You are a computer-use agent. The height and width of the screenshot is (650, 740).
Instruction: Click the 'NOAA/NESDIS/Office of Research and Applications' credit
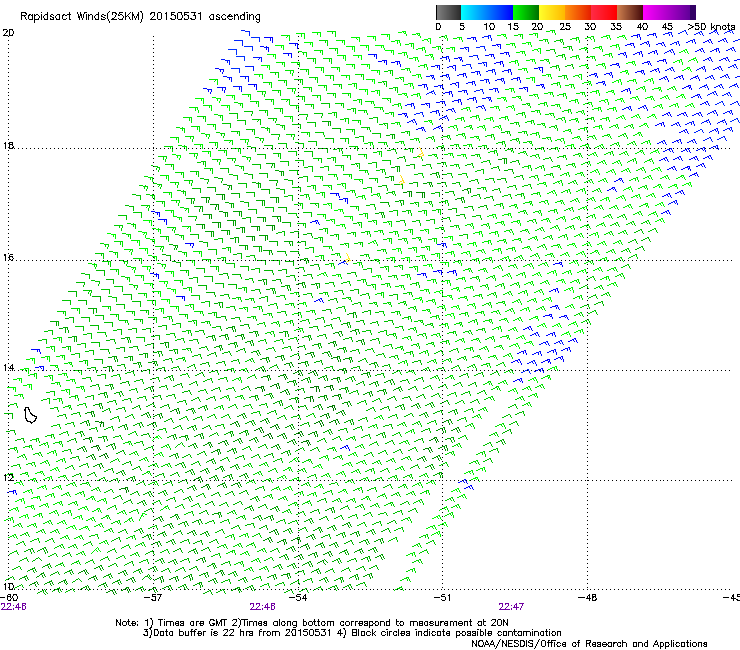point(589,644)
